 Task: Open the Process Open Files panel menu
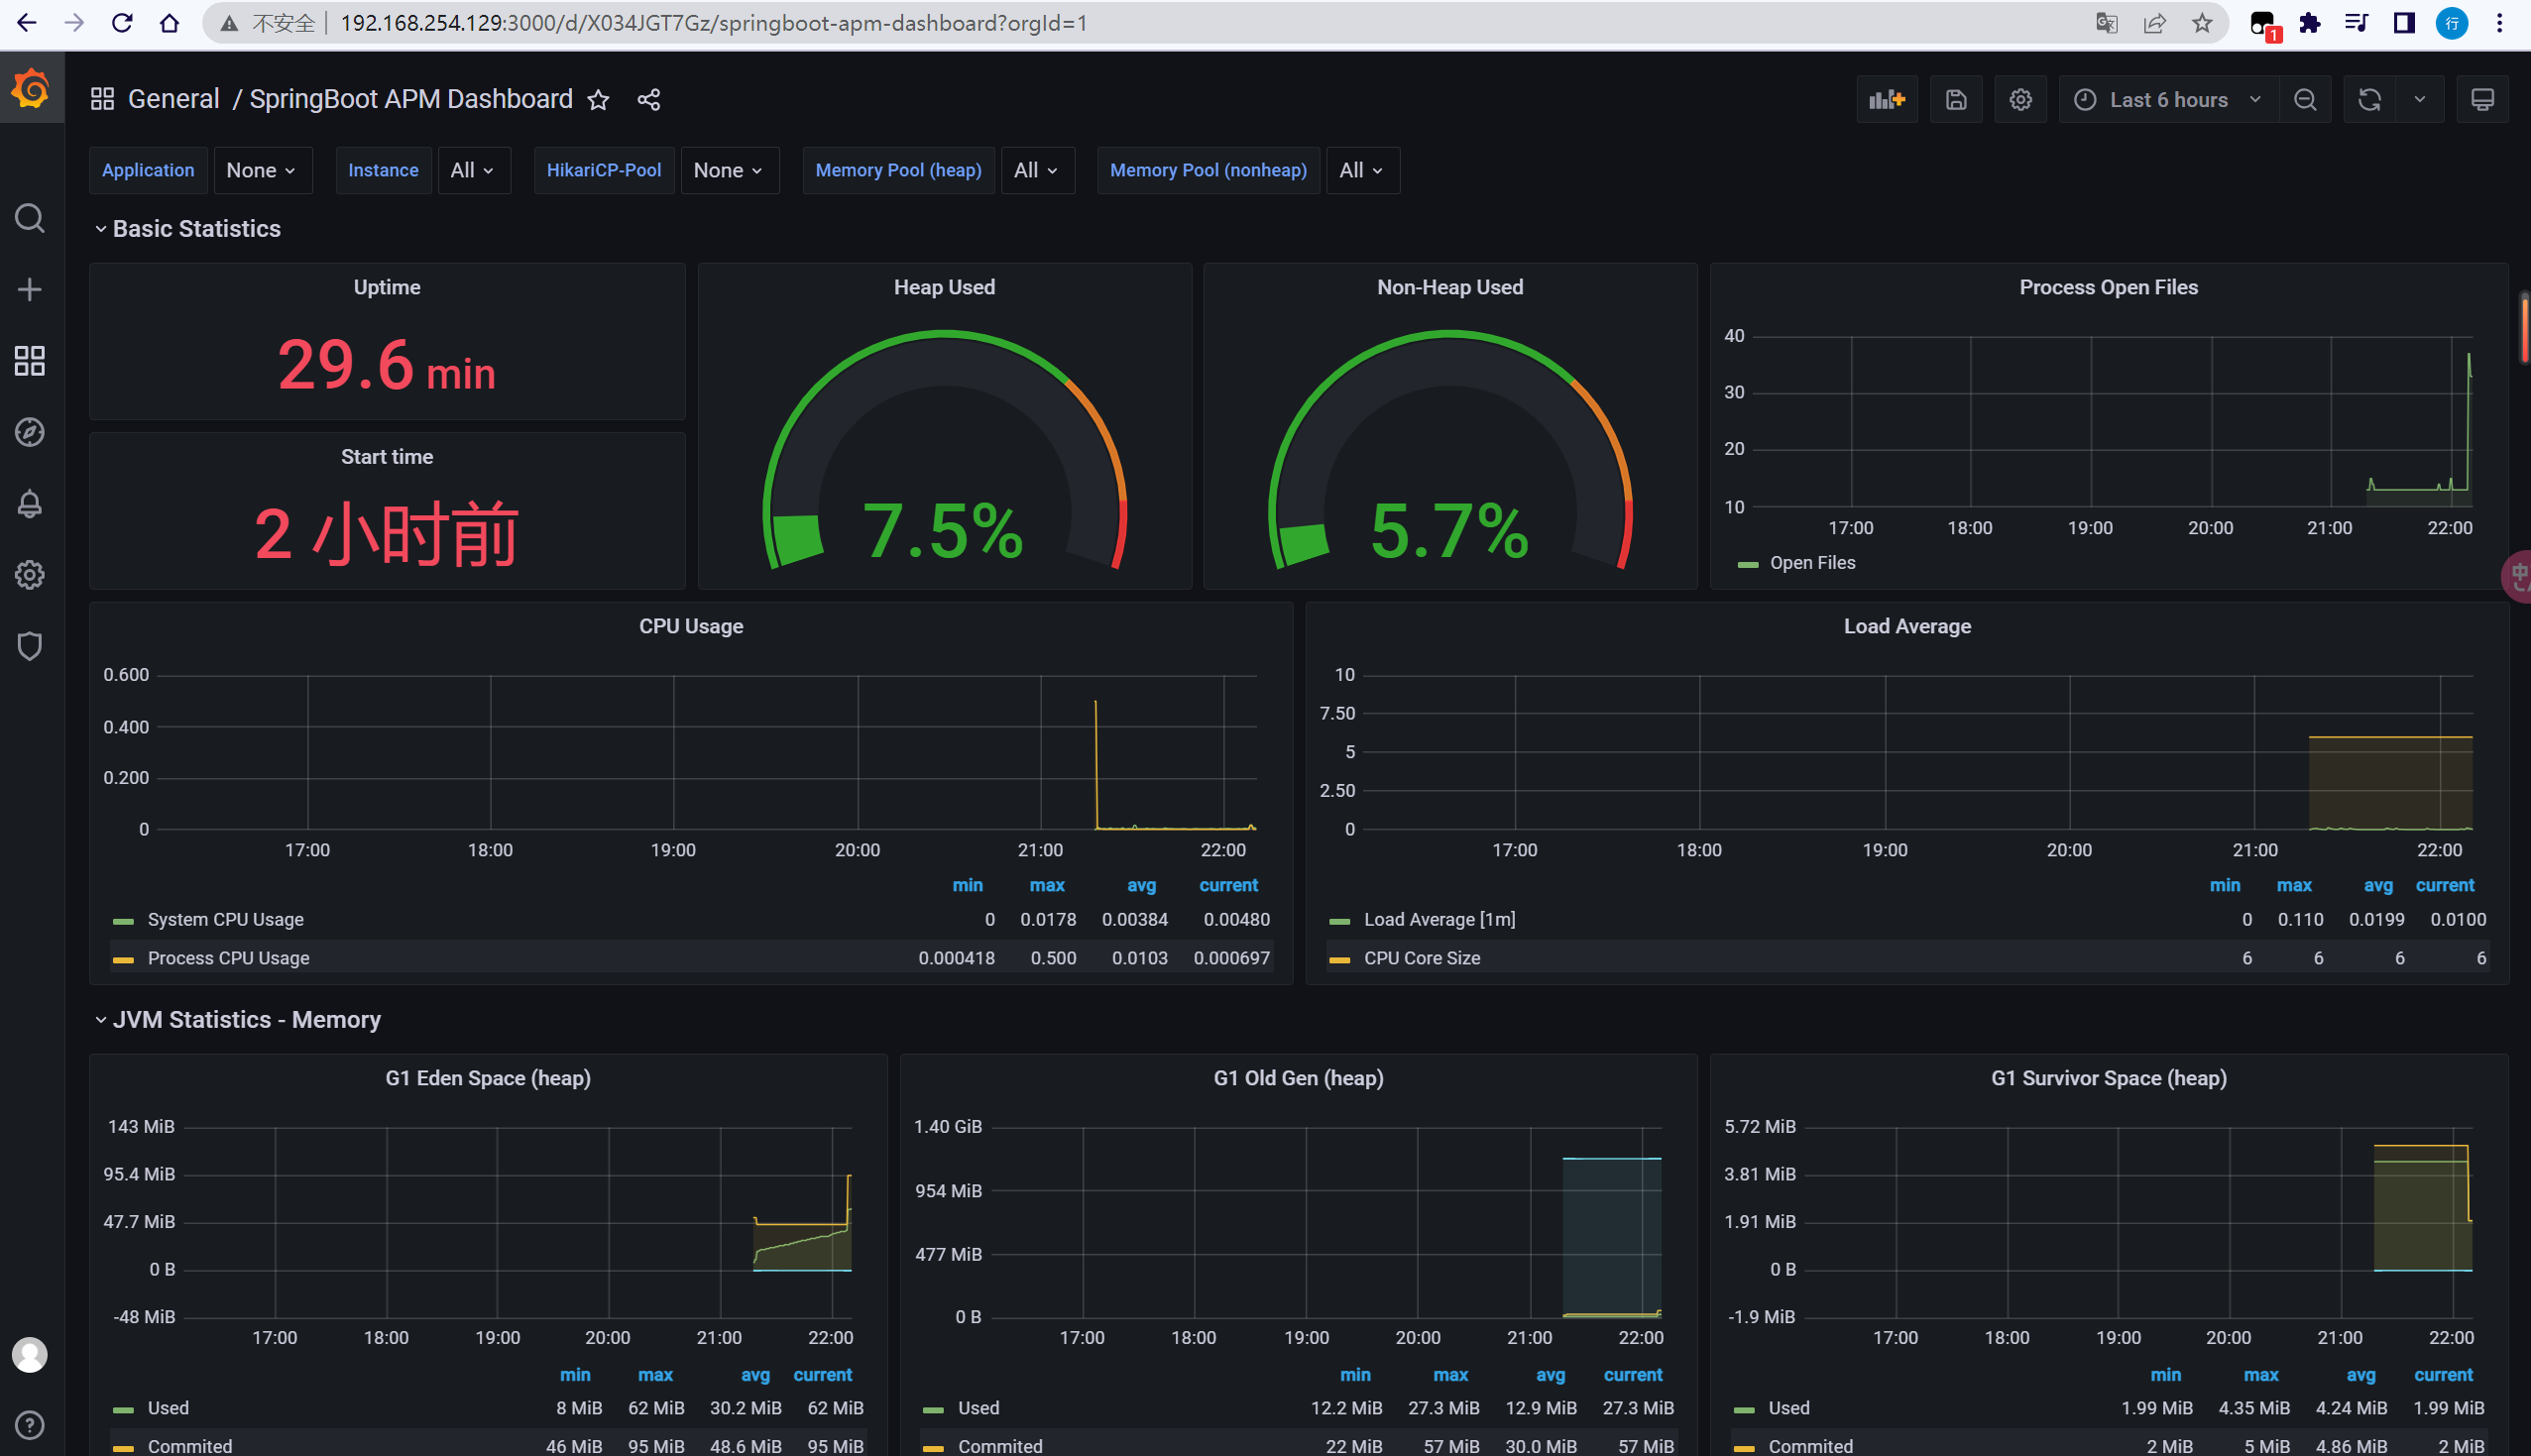(x=2108, y=287)
